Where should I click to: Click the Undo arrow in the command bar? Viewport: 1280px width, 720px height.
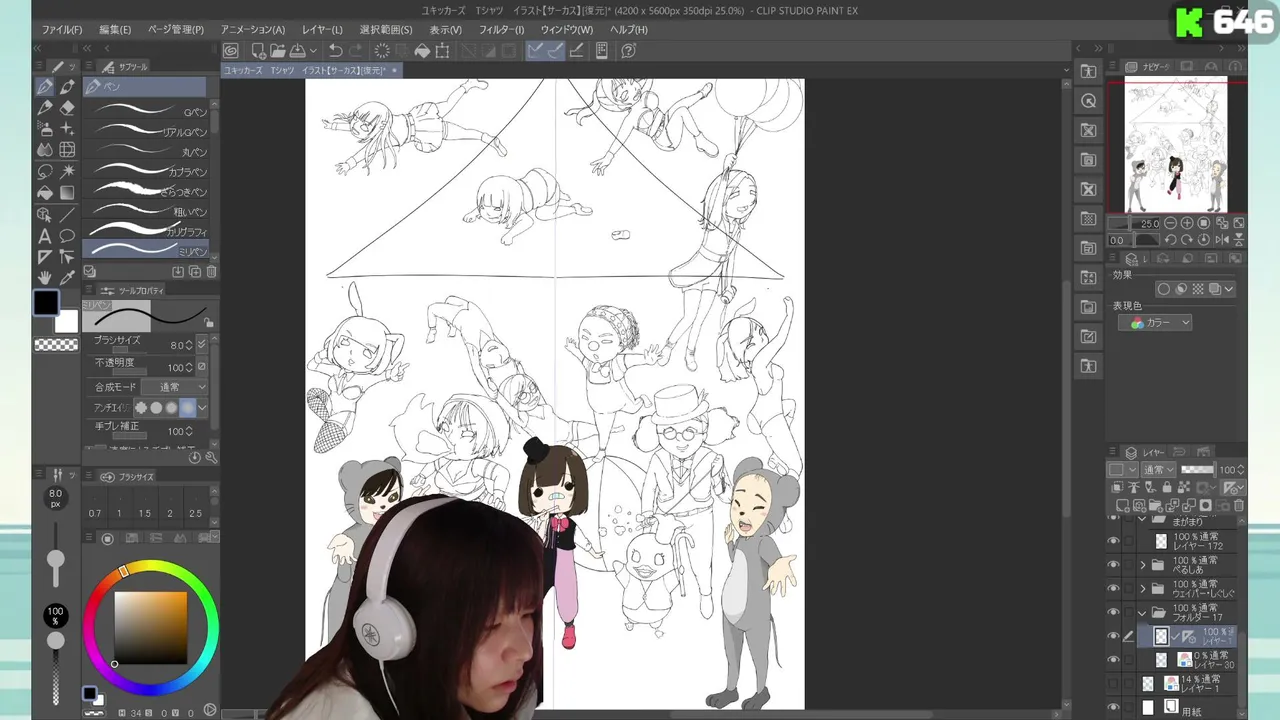[x=336, y=51]
